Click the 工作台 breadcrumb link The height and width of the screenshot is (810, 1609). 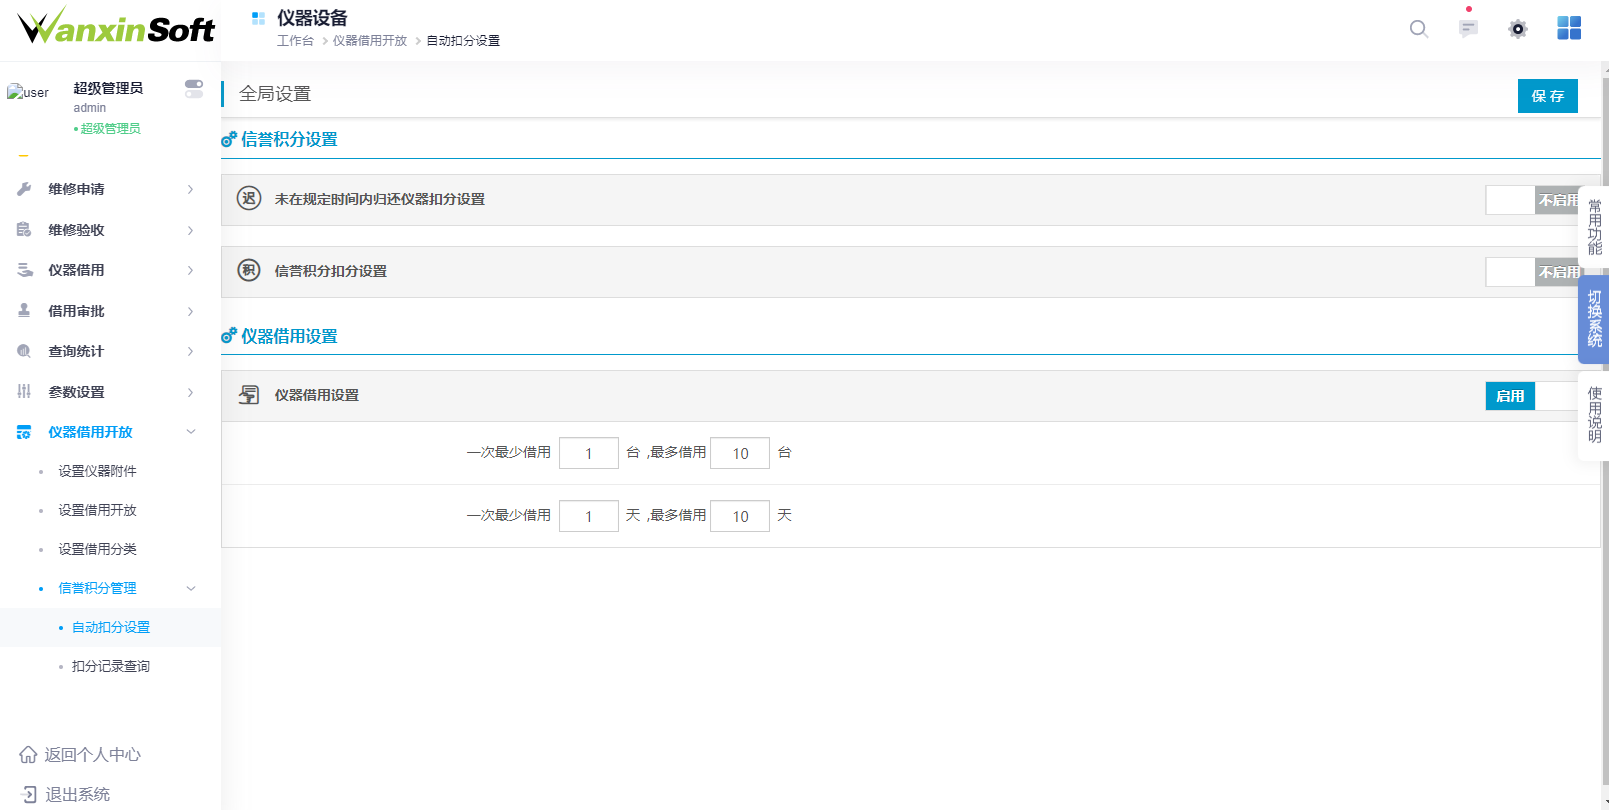coord(295,41)
